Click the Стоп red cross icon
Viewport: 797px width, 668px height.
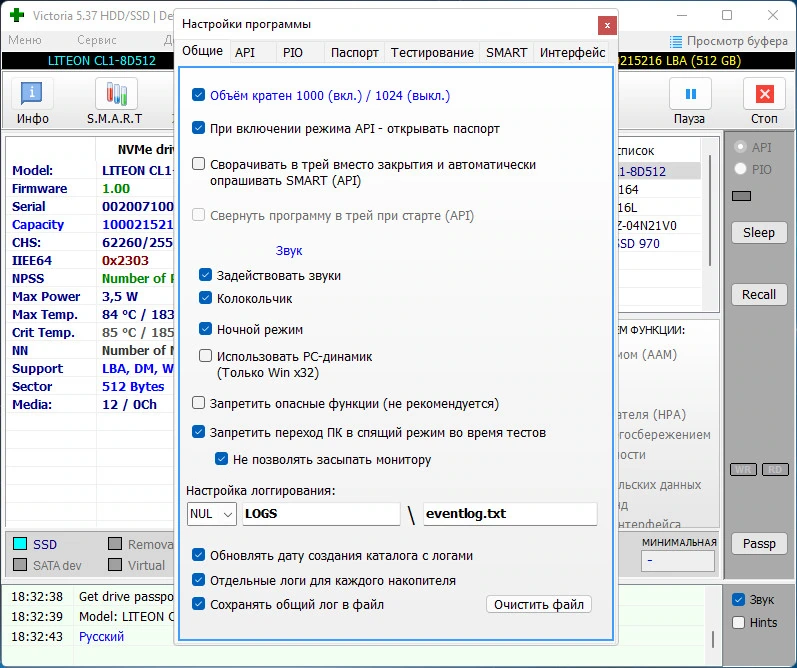coord(764,94)
